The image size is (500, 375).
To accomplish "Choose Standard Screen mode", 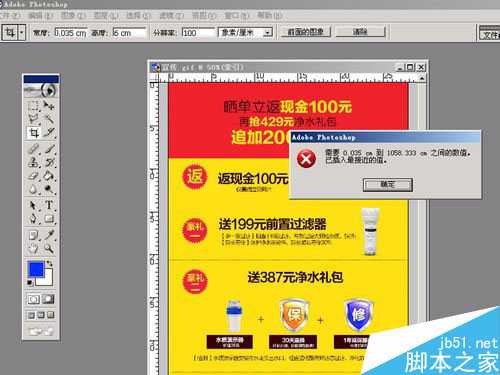I will [31, 315].
